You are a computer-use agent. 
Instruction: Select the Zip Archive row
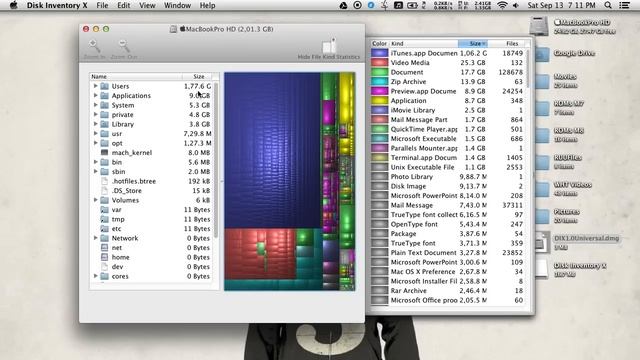pos(448,82)
